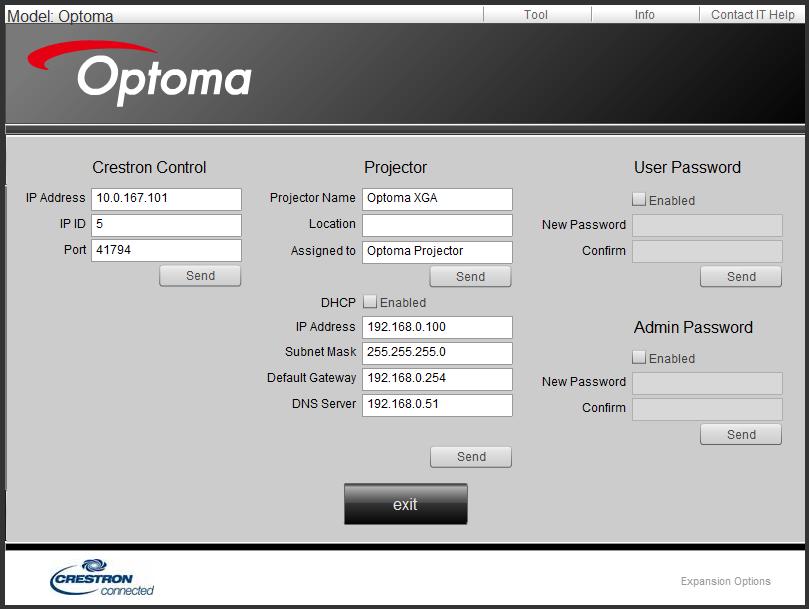Click the Optoma logo
The image size is (809, 609).
(x=139, y=73)
